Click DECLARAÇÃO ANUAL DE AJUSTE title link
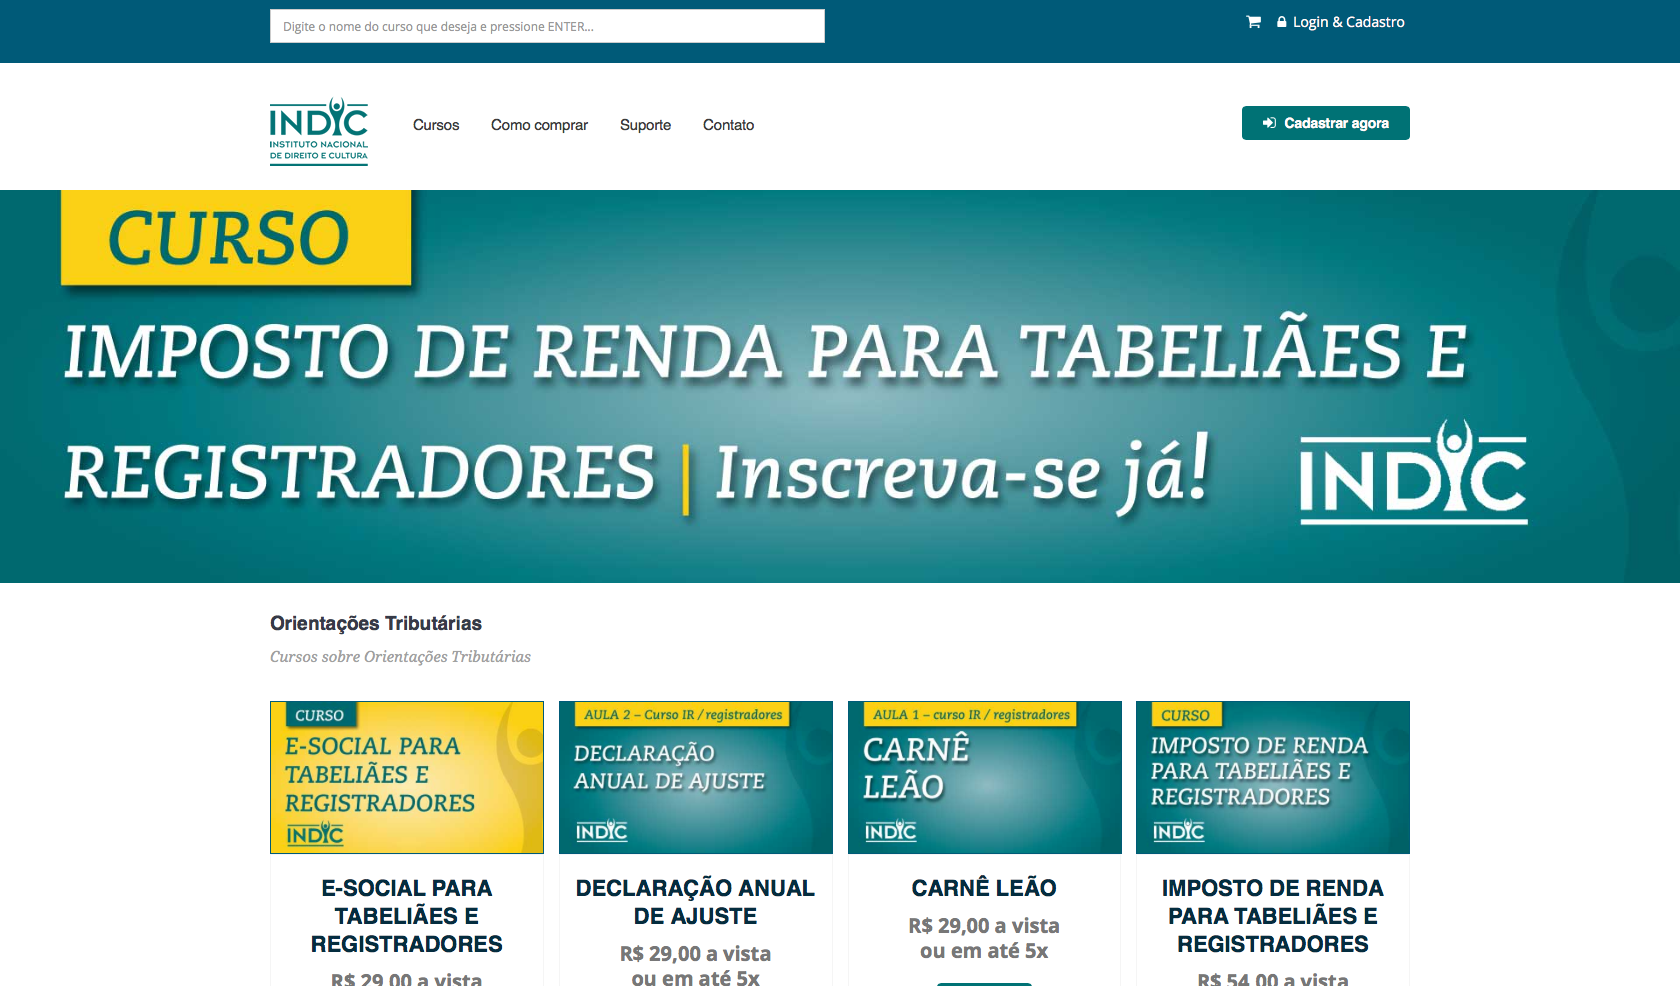This screenshot has width=1680, height=986. (695, 902)
